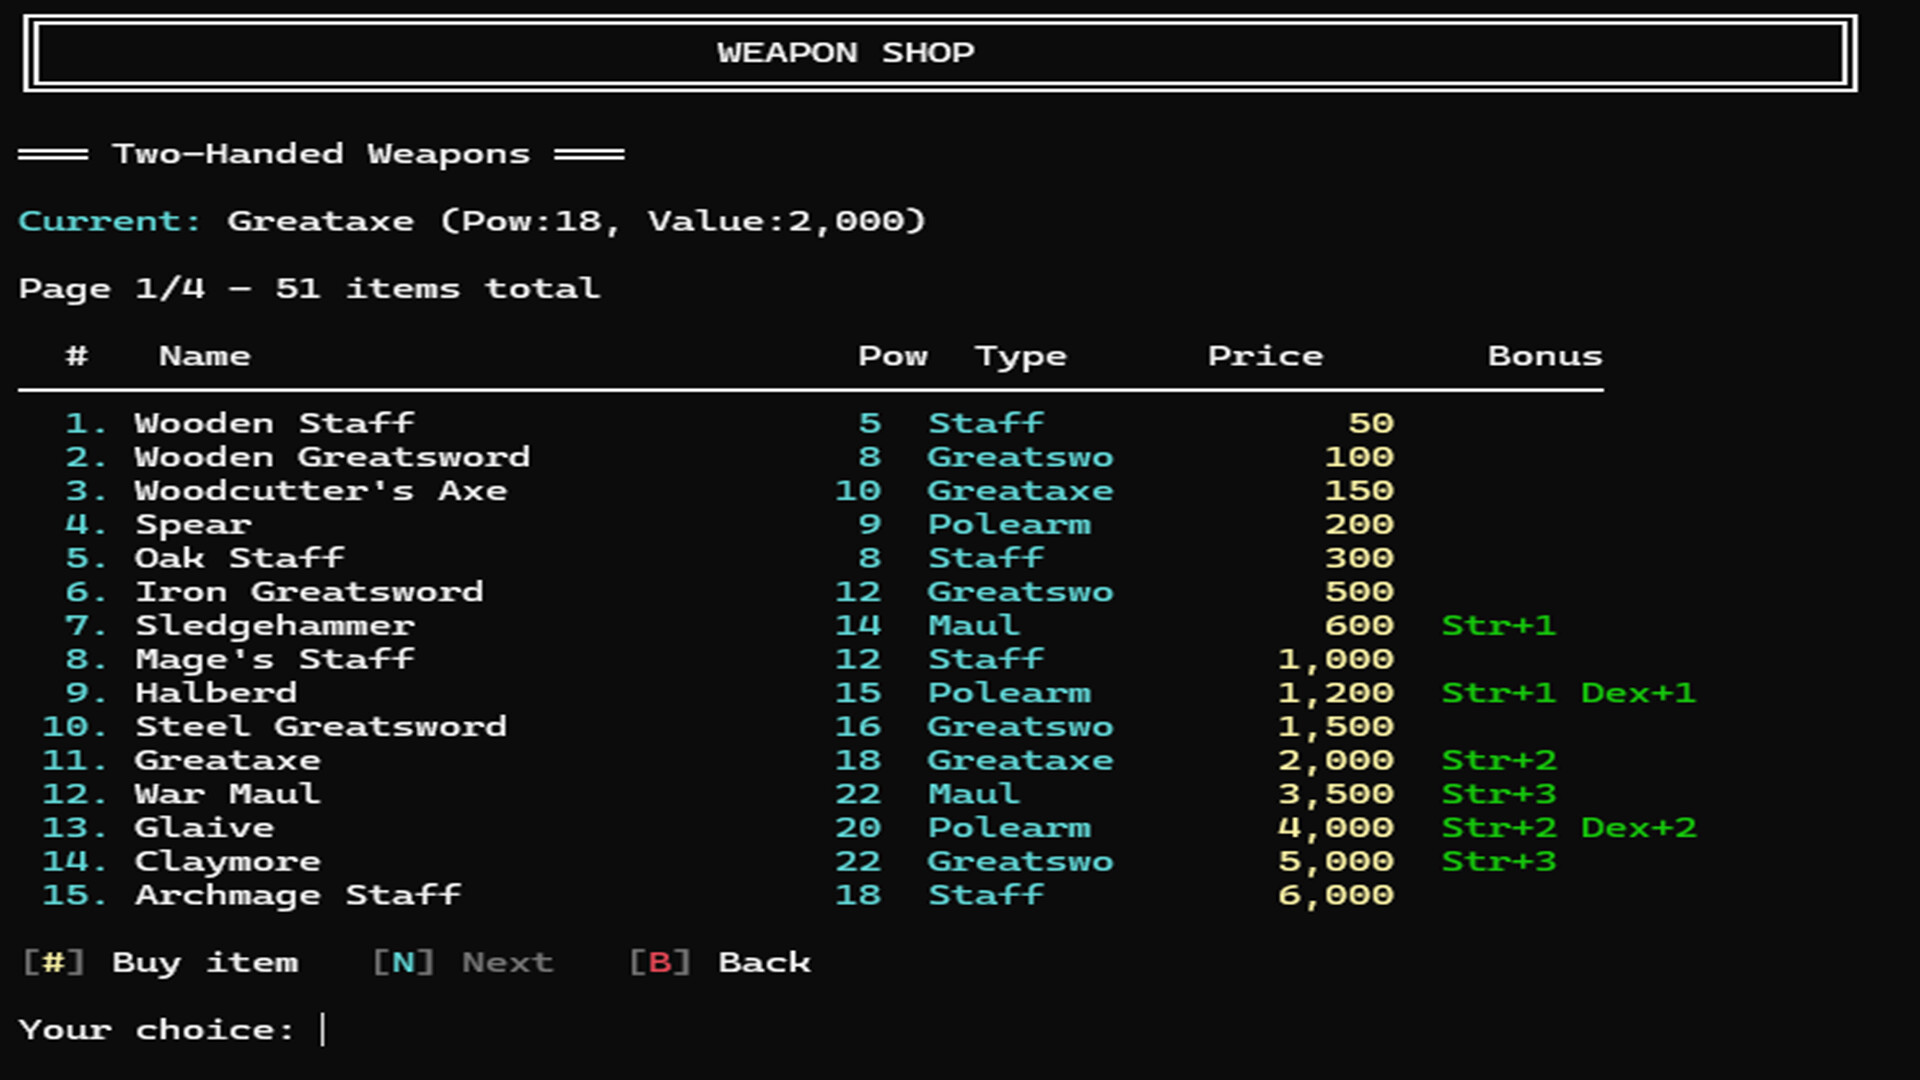Click the Buy item option

[206, 963]
